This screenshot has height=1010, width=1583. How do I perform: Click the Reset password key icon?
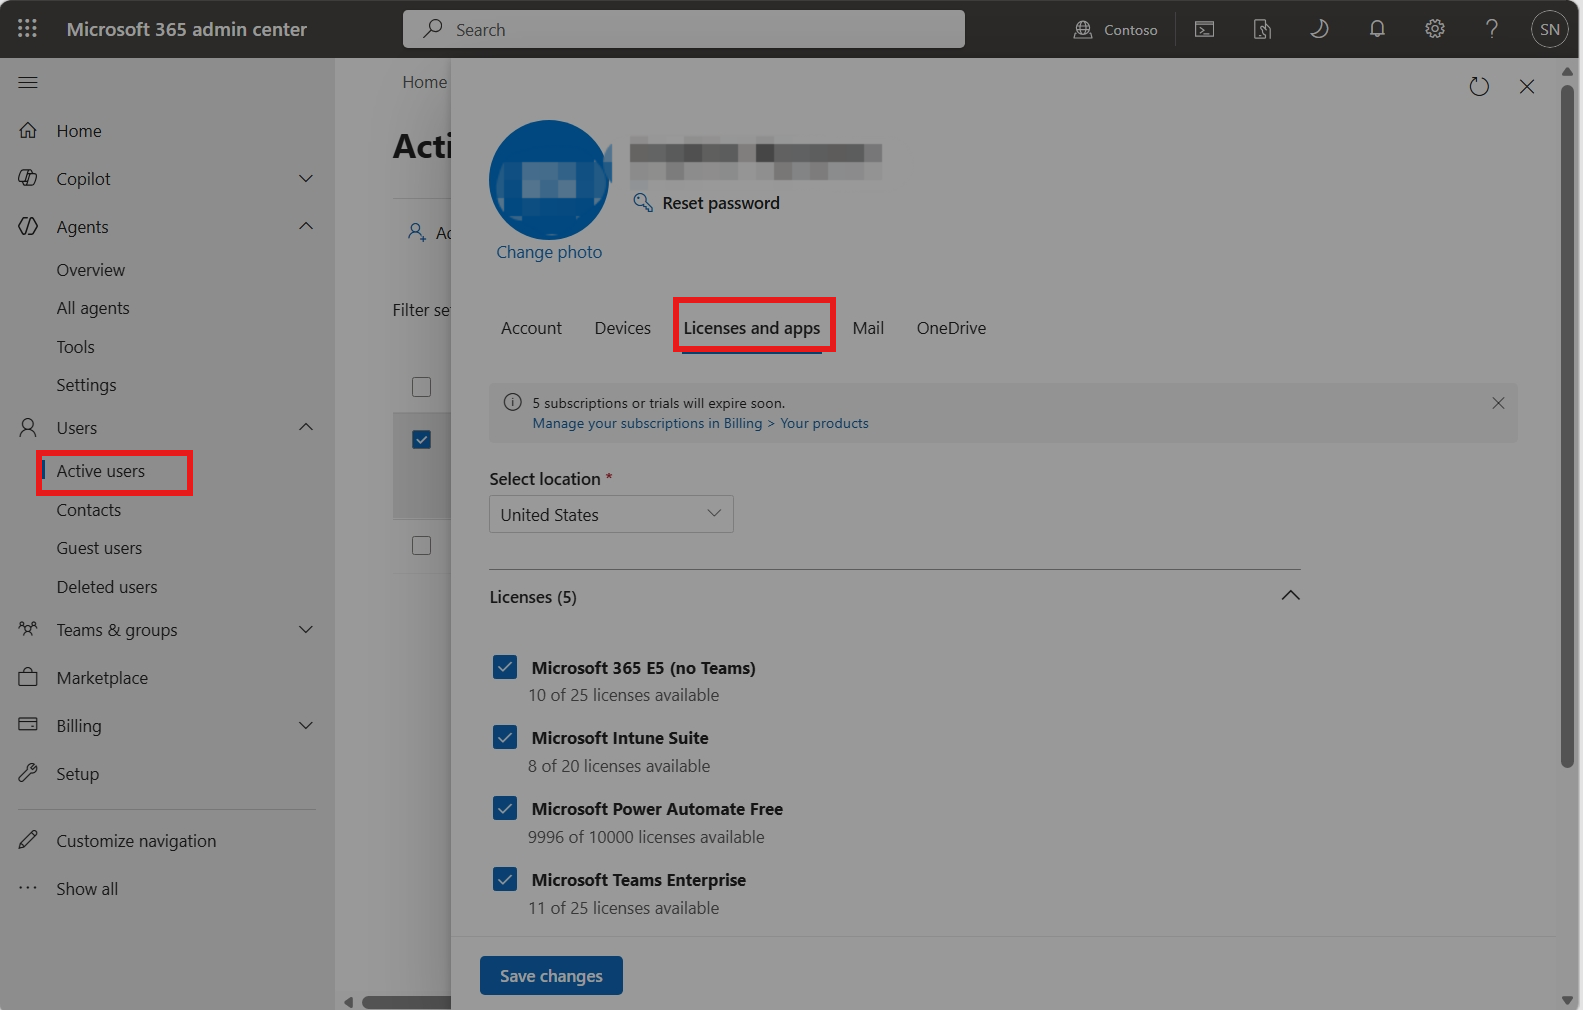point(643,203)
